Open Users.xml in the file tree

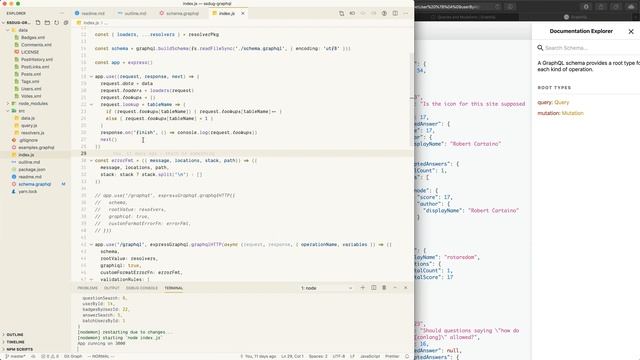(31, 89)
